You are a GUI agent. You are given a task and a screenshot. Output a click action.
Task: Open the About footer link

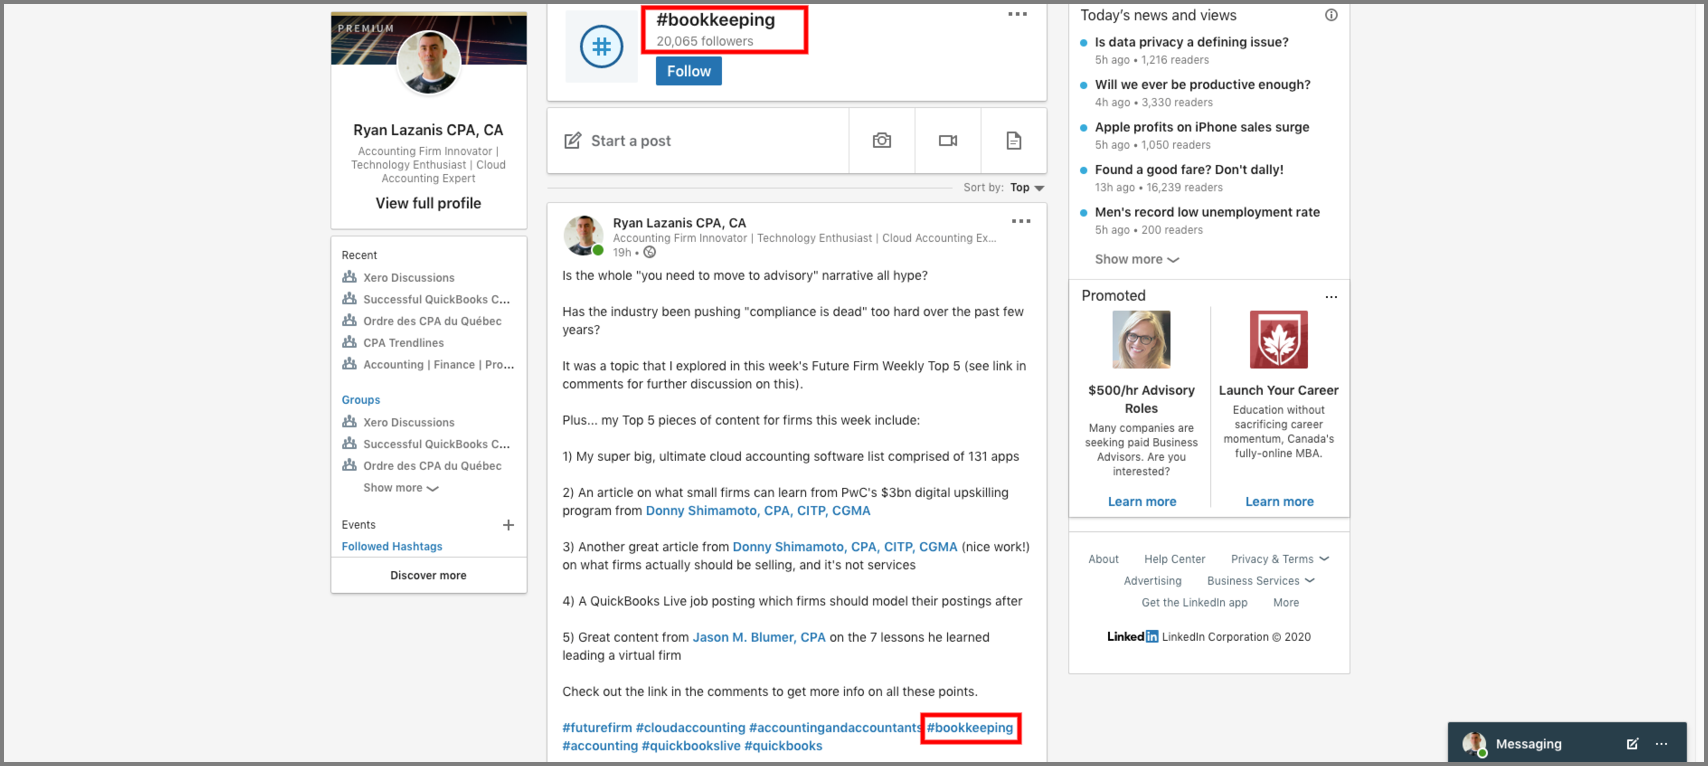1104,559
